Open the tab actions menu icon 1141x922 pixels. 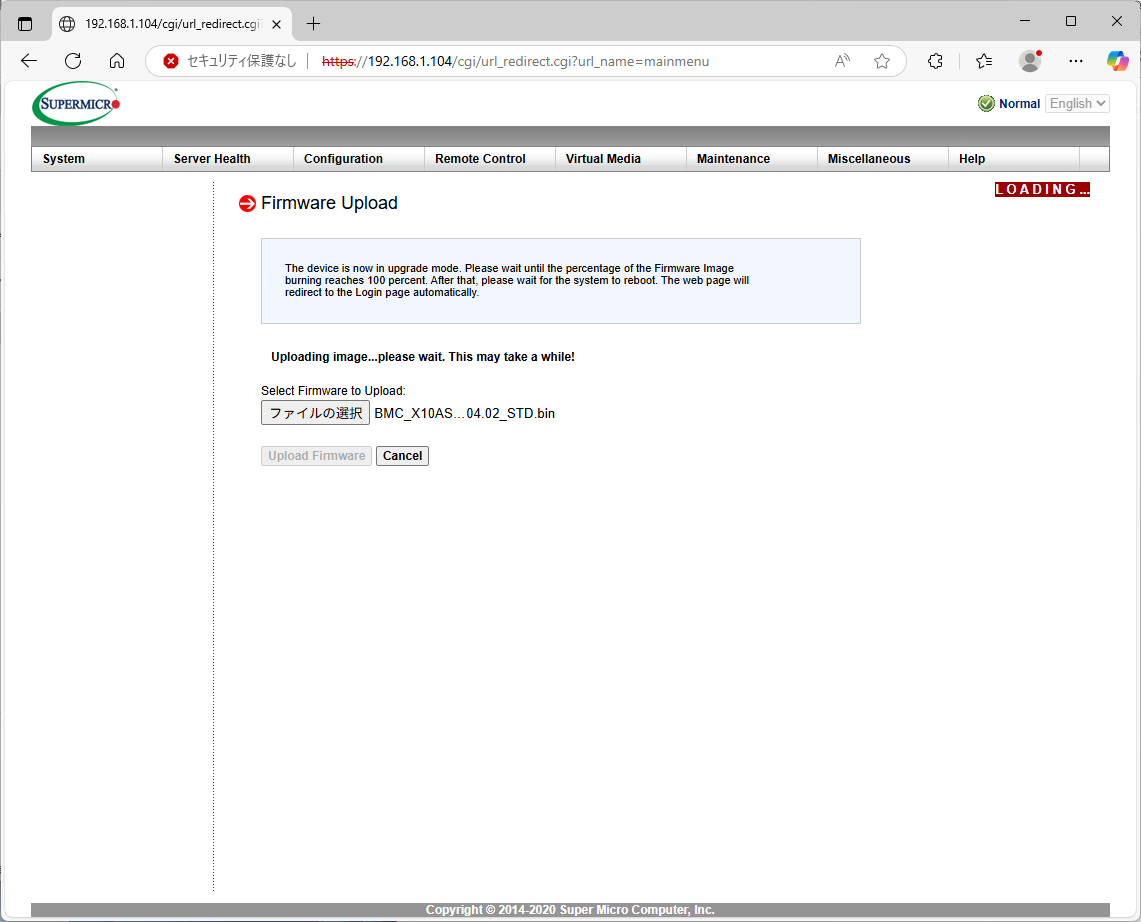click(x=25, y=23)
